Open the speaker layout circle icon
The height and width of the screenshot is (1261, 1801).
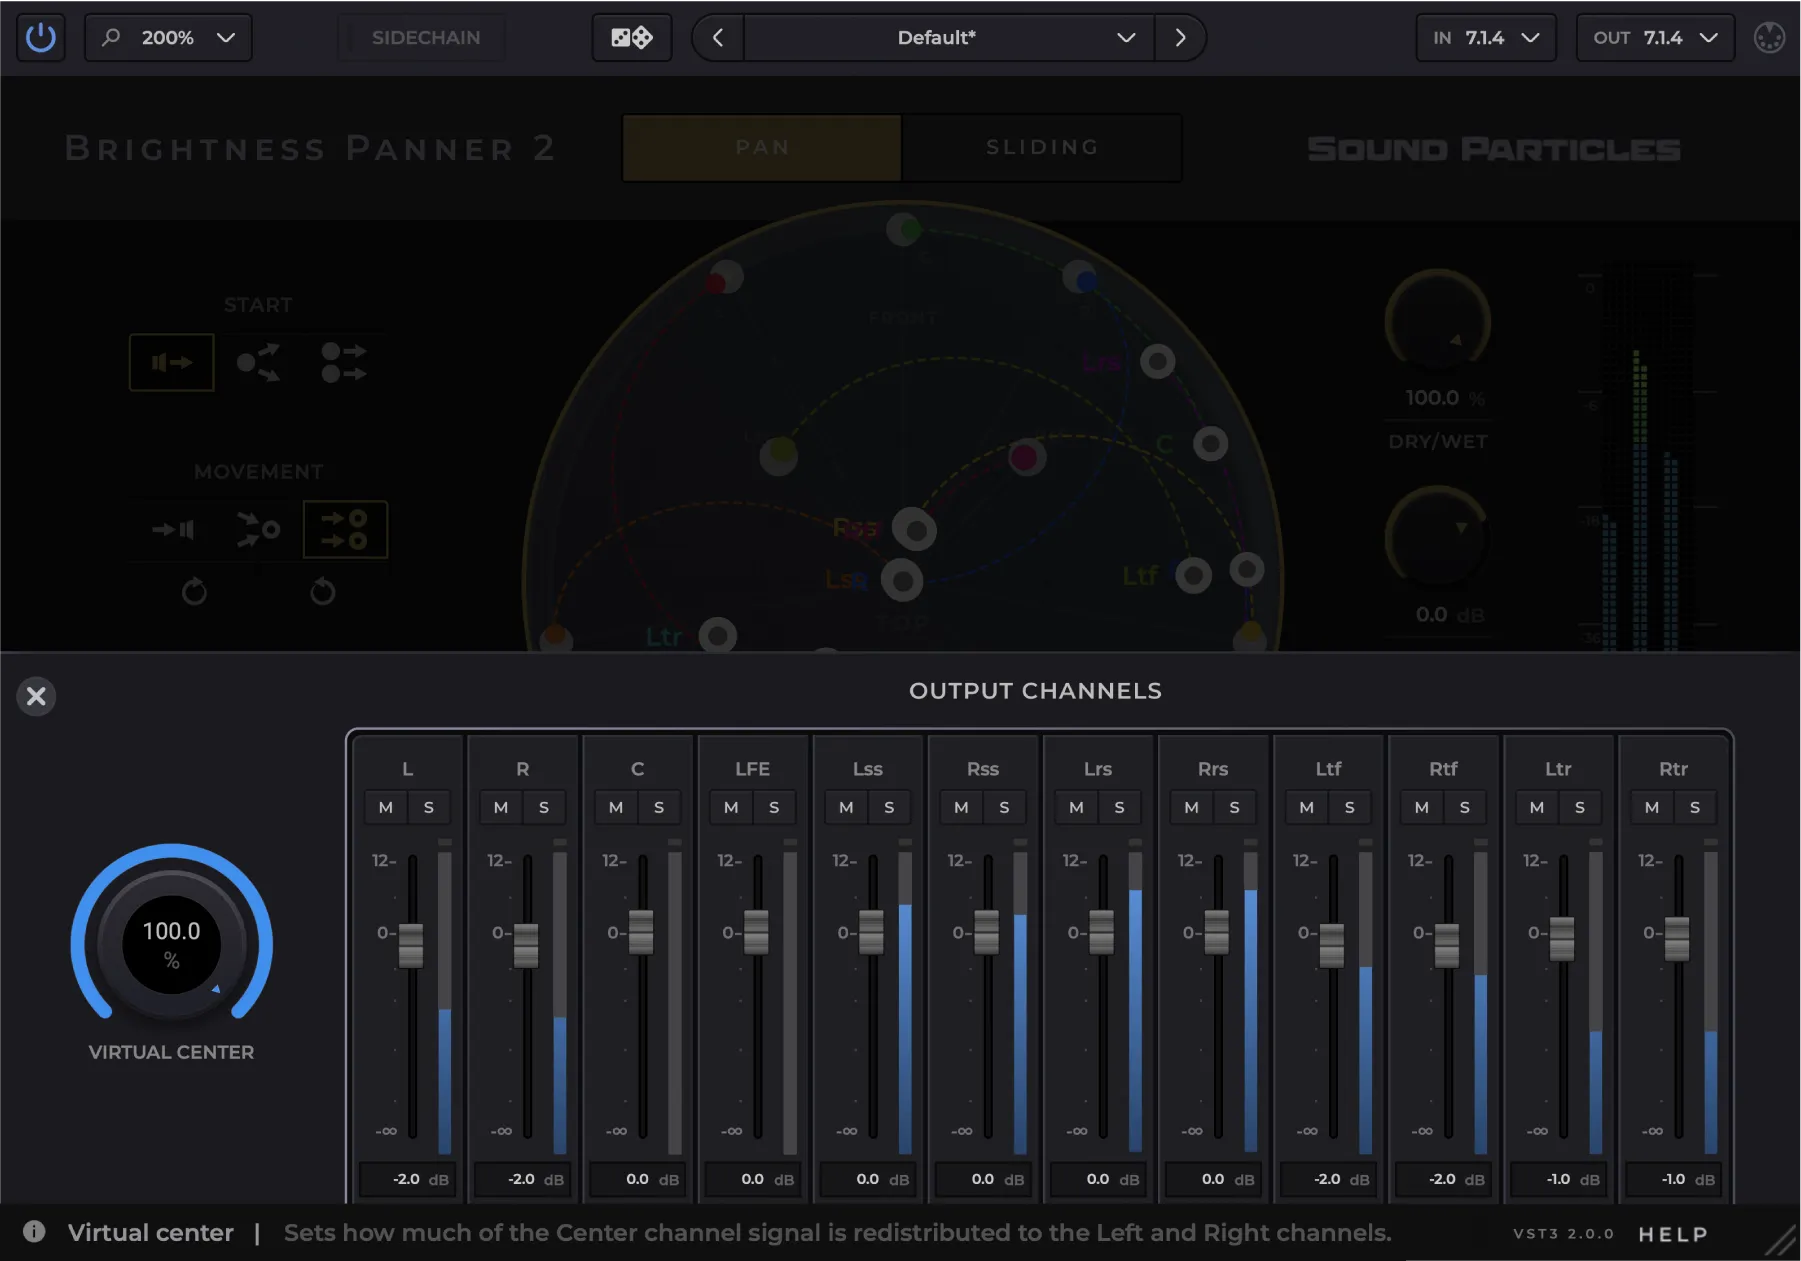pos(1769,38)
